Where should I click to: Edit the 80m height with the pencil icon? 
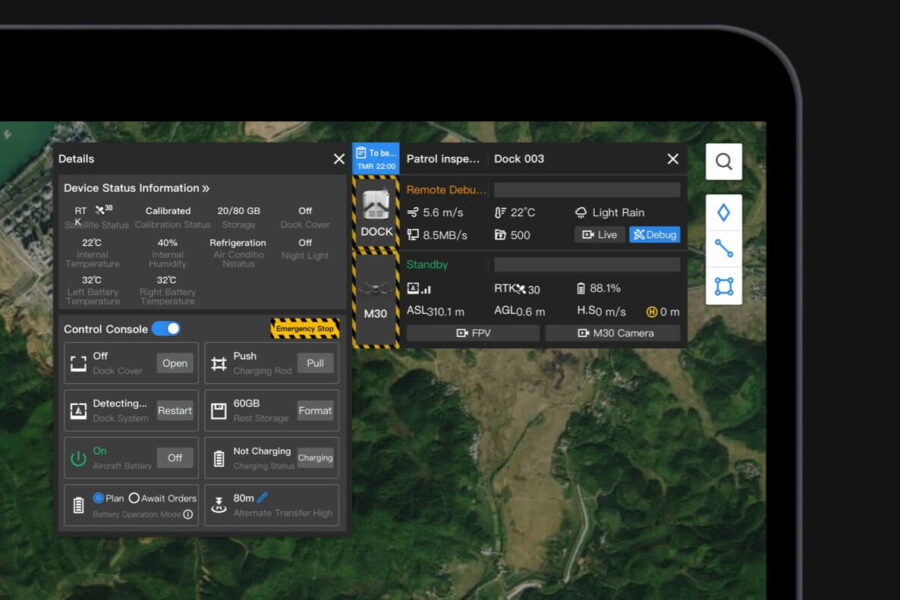[x=262, y=497]
